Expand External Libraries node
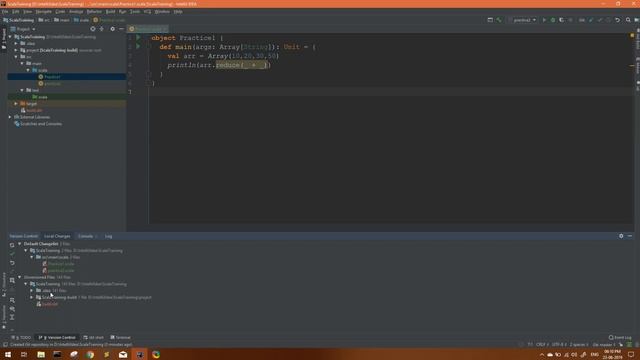The width and height of the screenshot is (640, 360). (10, 117)
